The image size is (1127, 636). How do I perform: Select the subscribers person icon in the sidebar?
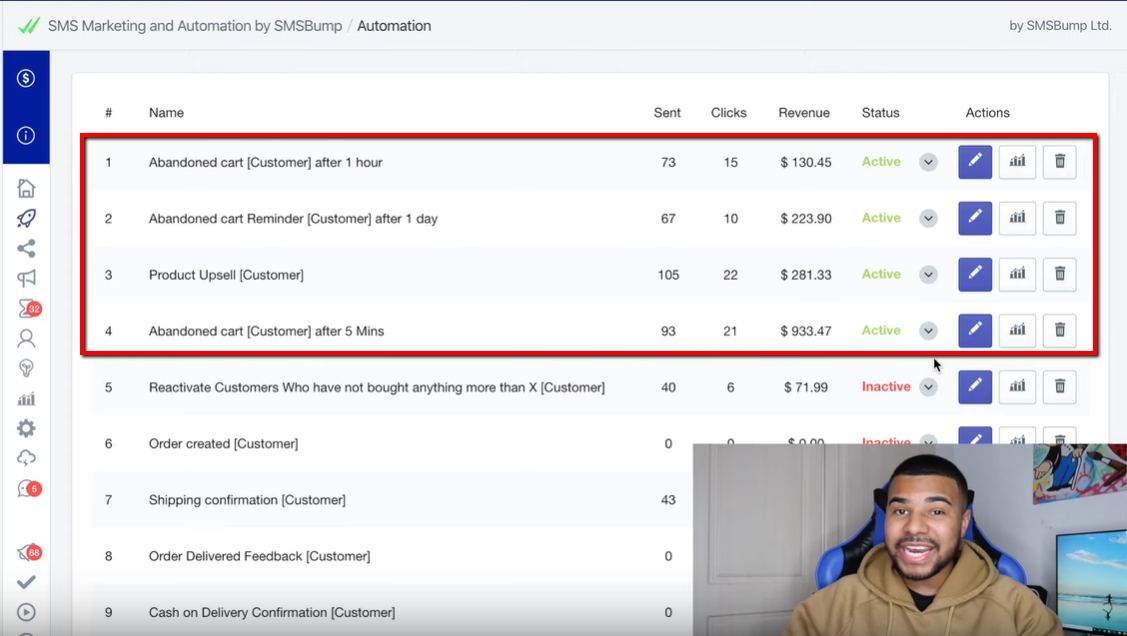tap(25, 338)
